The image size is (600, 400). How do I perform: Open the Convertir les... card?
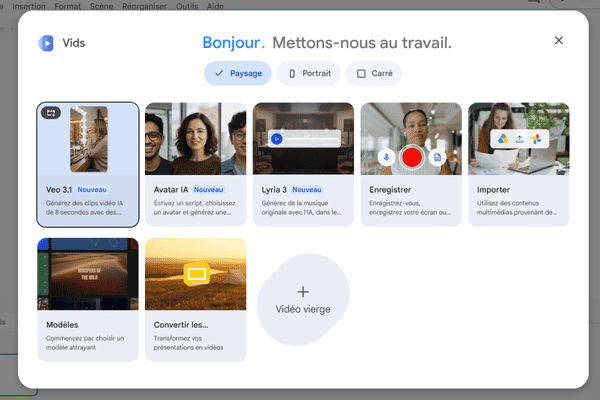point(196,300)
